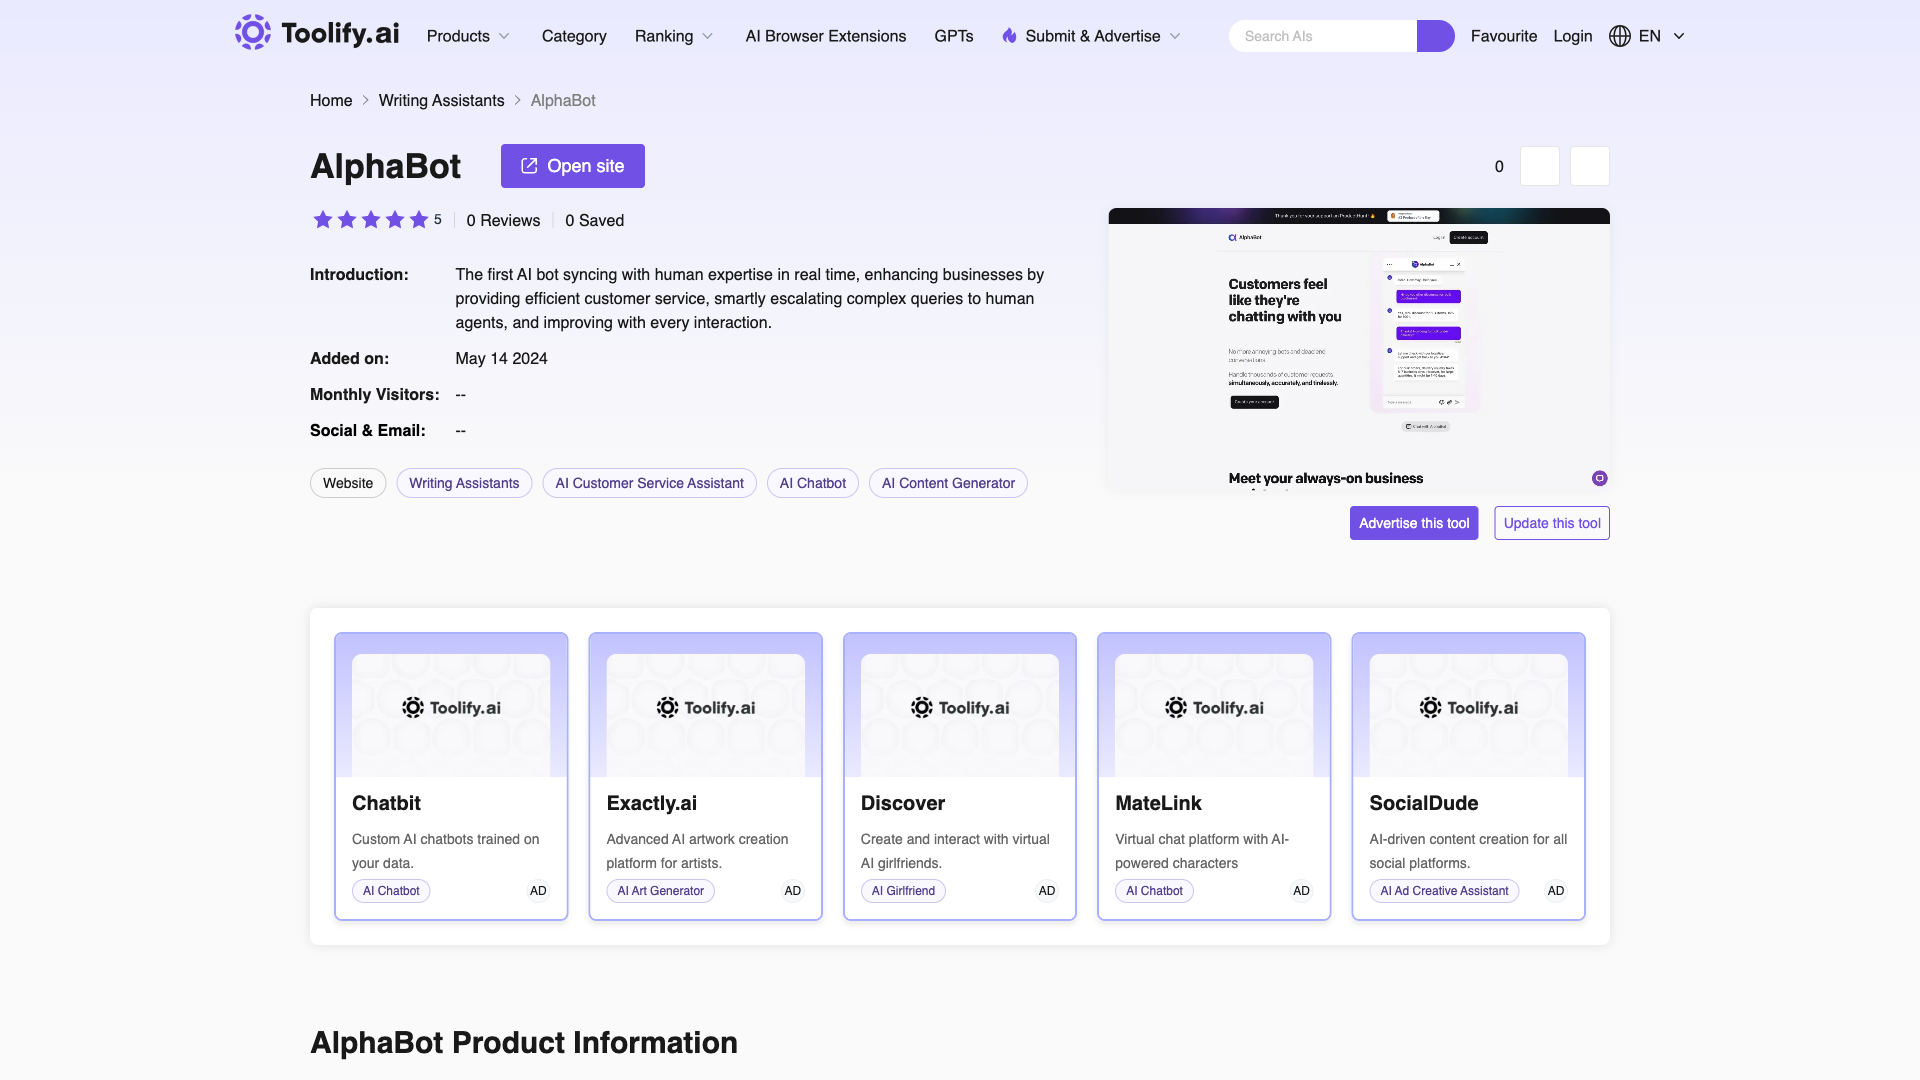Click 0 Saved text
This screenshot has width=1920, height=1080.
(x=594, y=220)
